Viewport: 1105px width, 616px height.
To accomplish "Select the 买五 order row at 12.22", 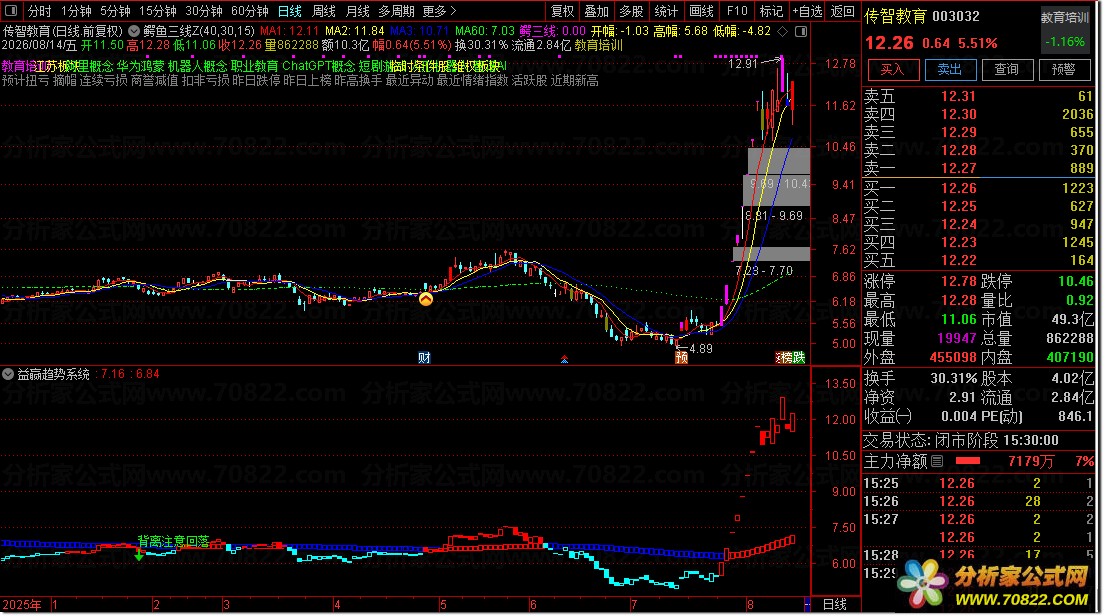I will tap(978, 260).
